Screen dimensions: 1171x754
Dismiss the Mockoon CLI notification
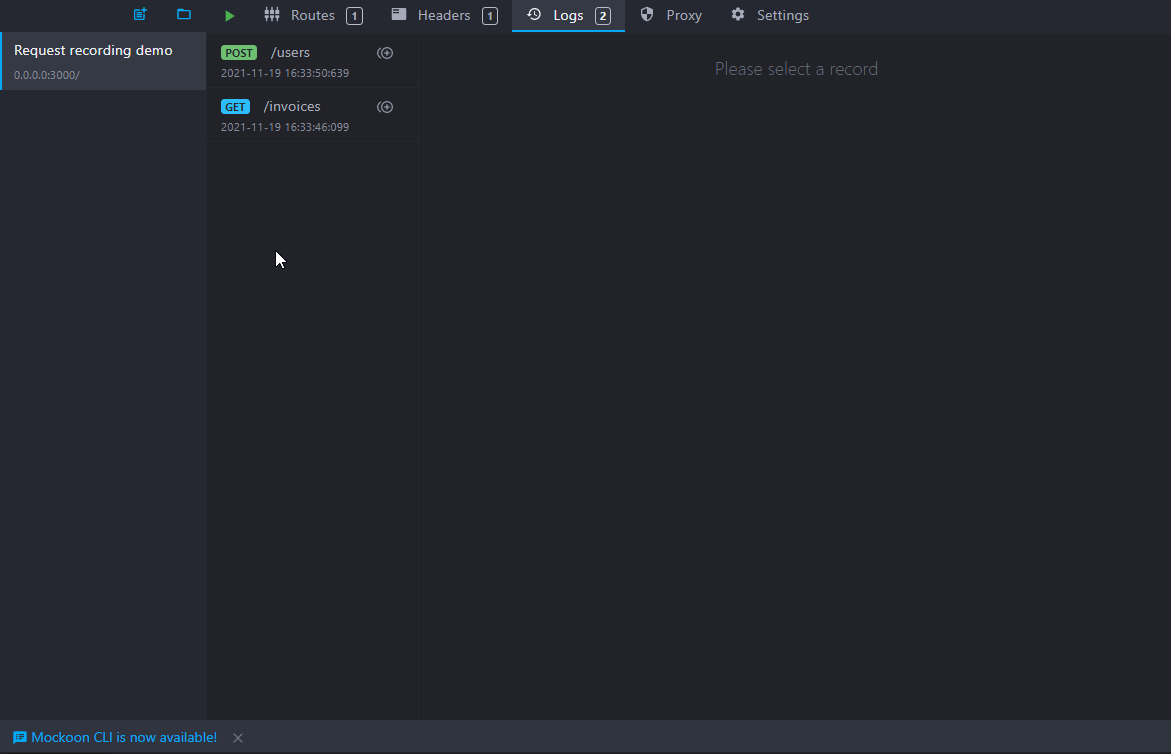pyautogui.click(x=238, y=738)
